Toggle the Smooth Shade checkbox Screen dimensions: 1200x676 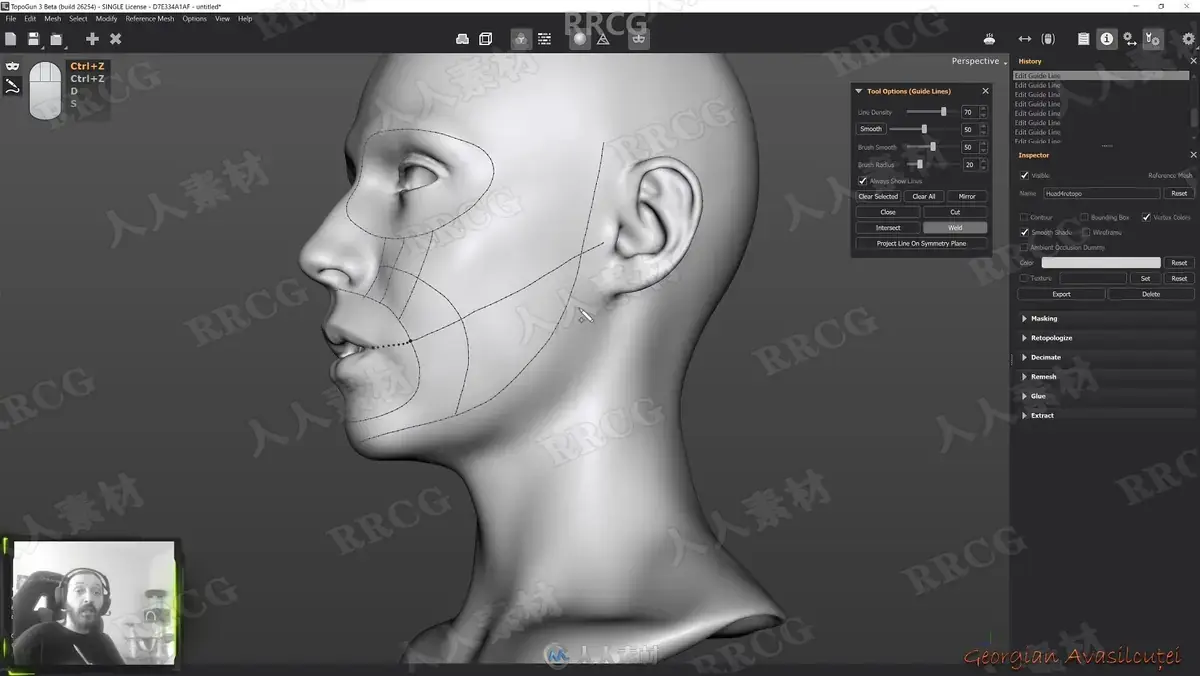pyautogui.click(x=1024, y=232)
